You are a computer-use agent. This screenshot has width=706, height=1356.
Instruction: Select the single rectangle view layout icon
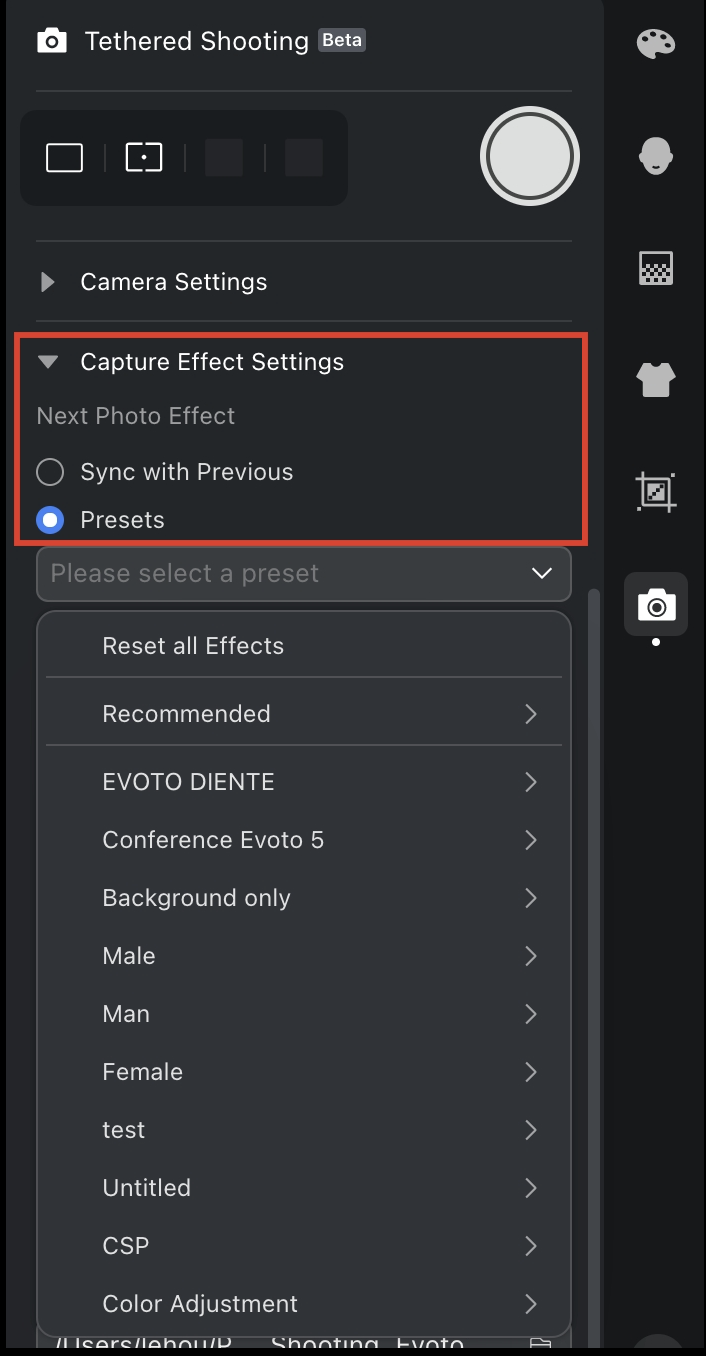click(64, 158)
